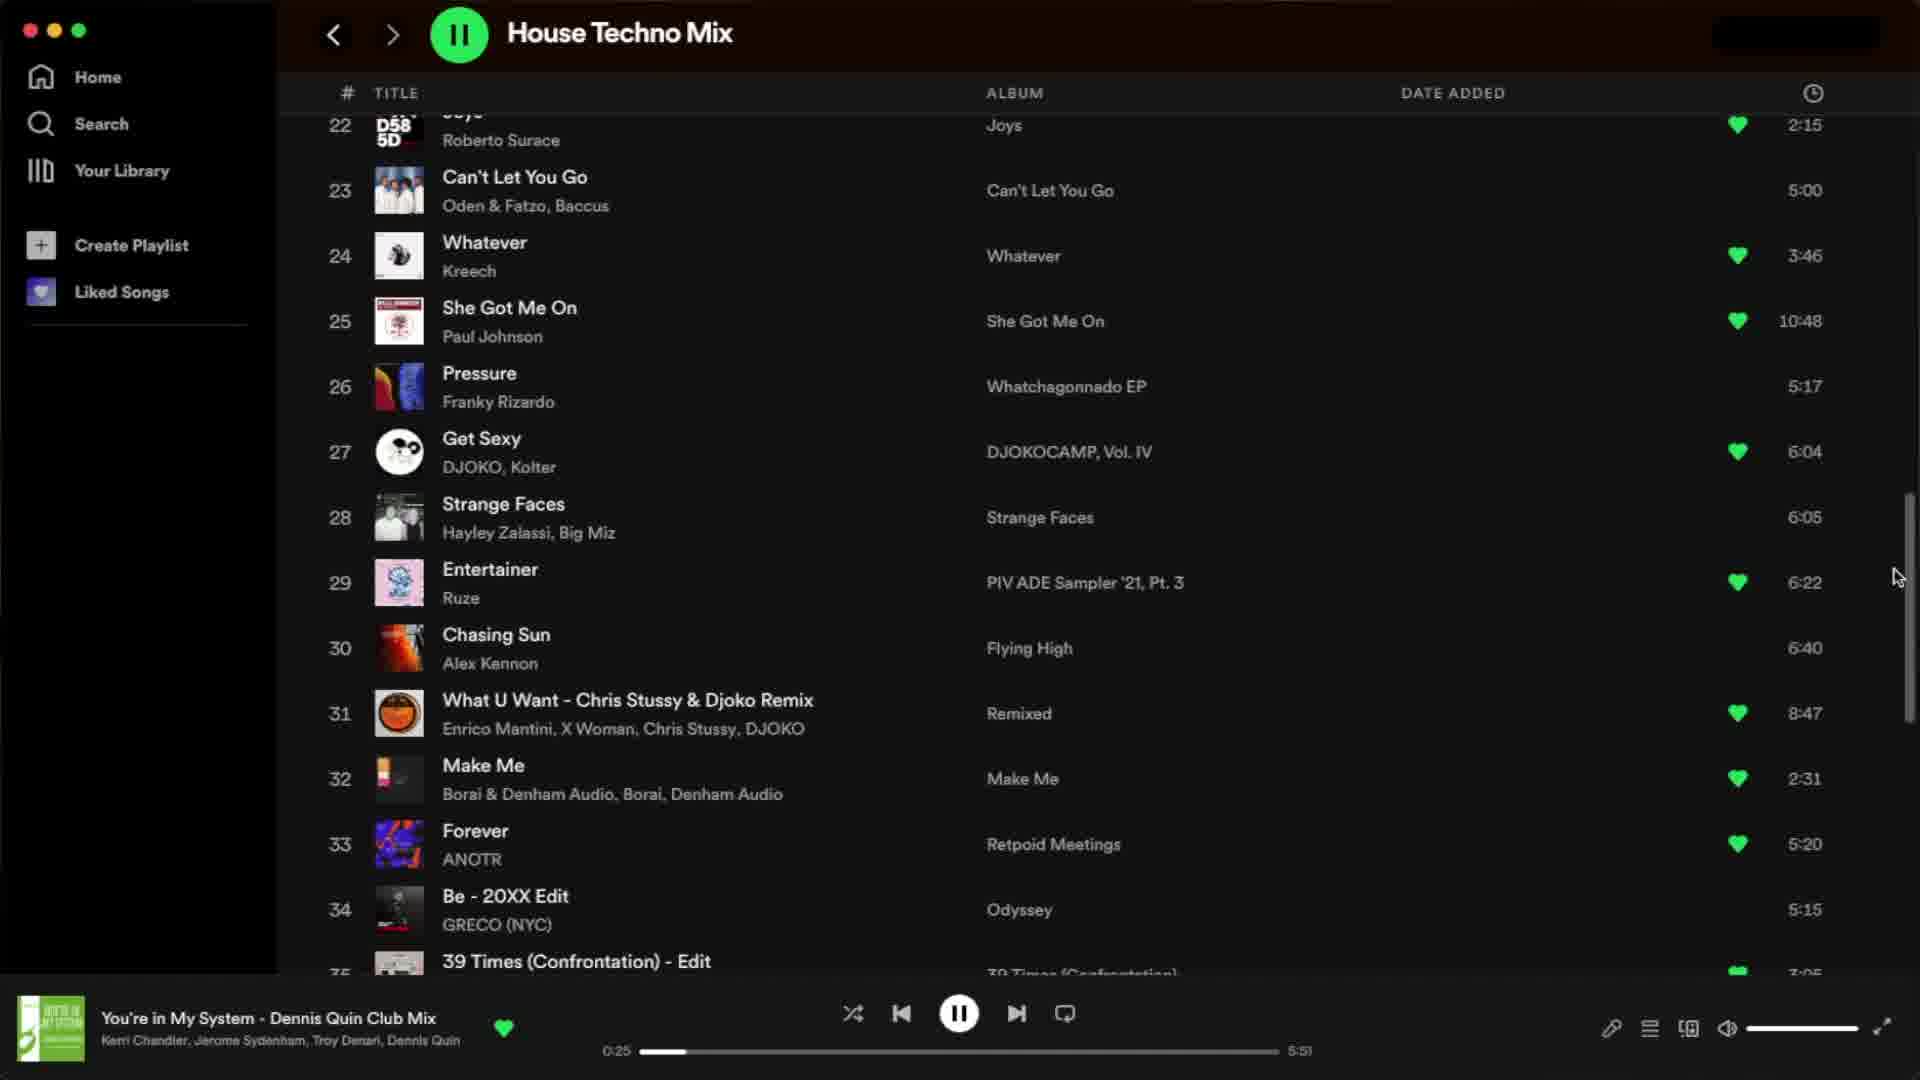Adjust the volume slider bar
The width and height of the screenshot is (1920, 1080).
pyautogui.click(x=1802, y=1028)
